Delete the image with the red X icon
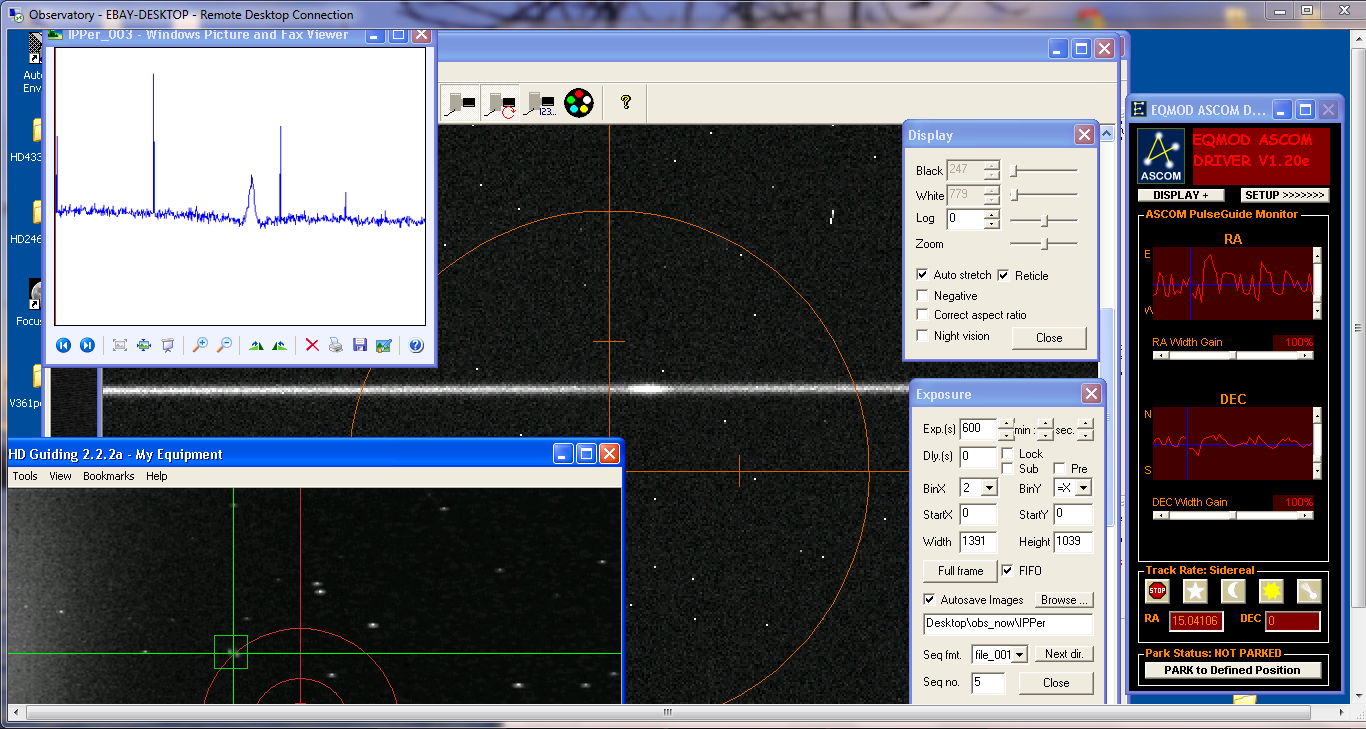 point(312,345)
